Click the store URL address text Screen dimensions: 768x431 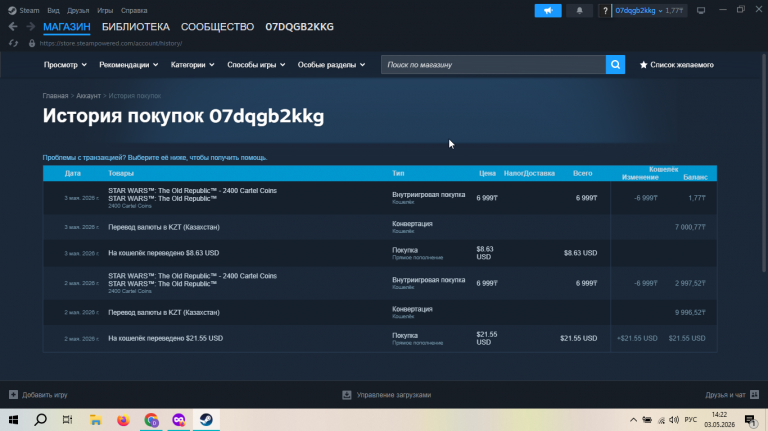coord(111,43)
